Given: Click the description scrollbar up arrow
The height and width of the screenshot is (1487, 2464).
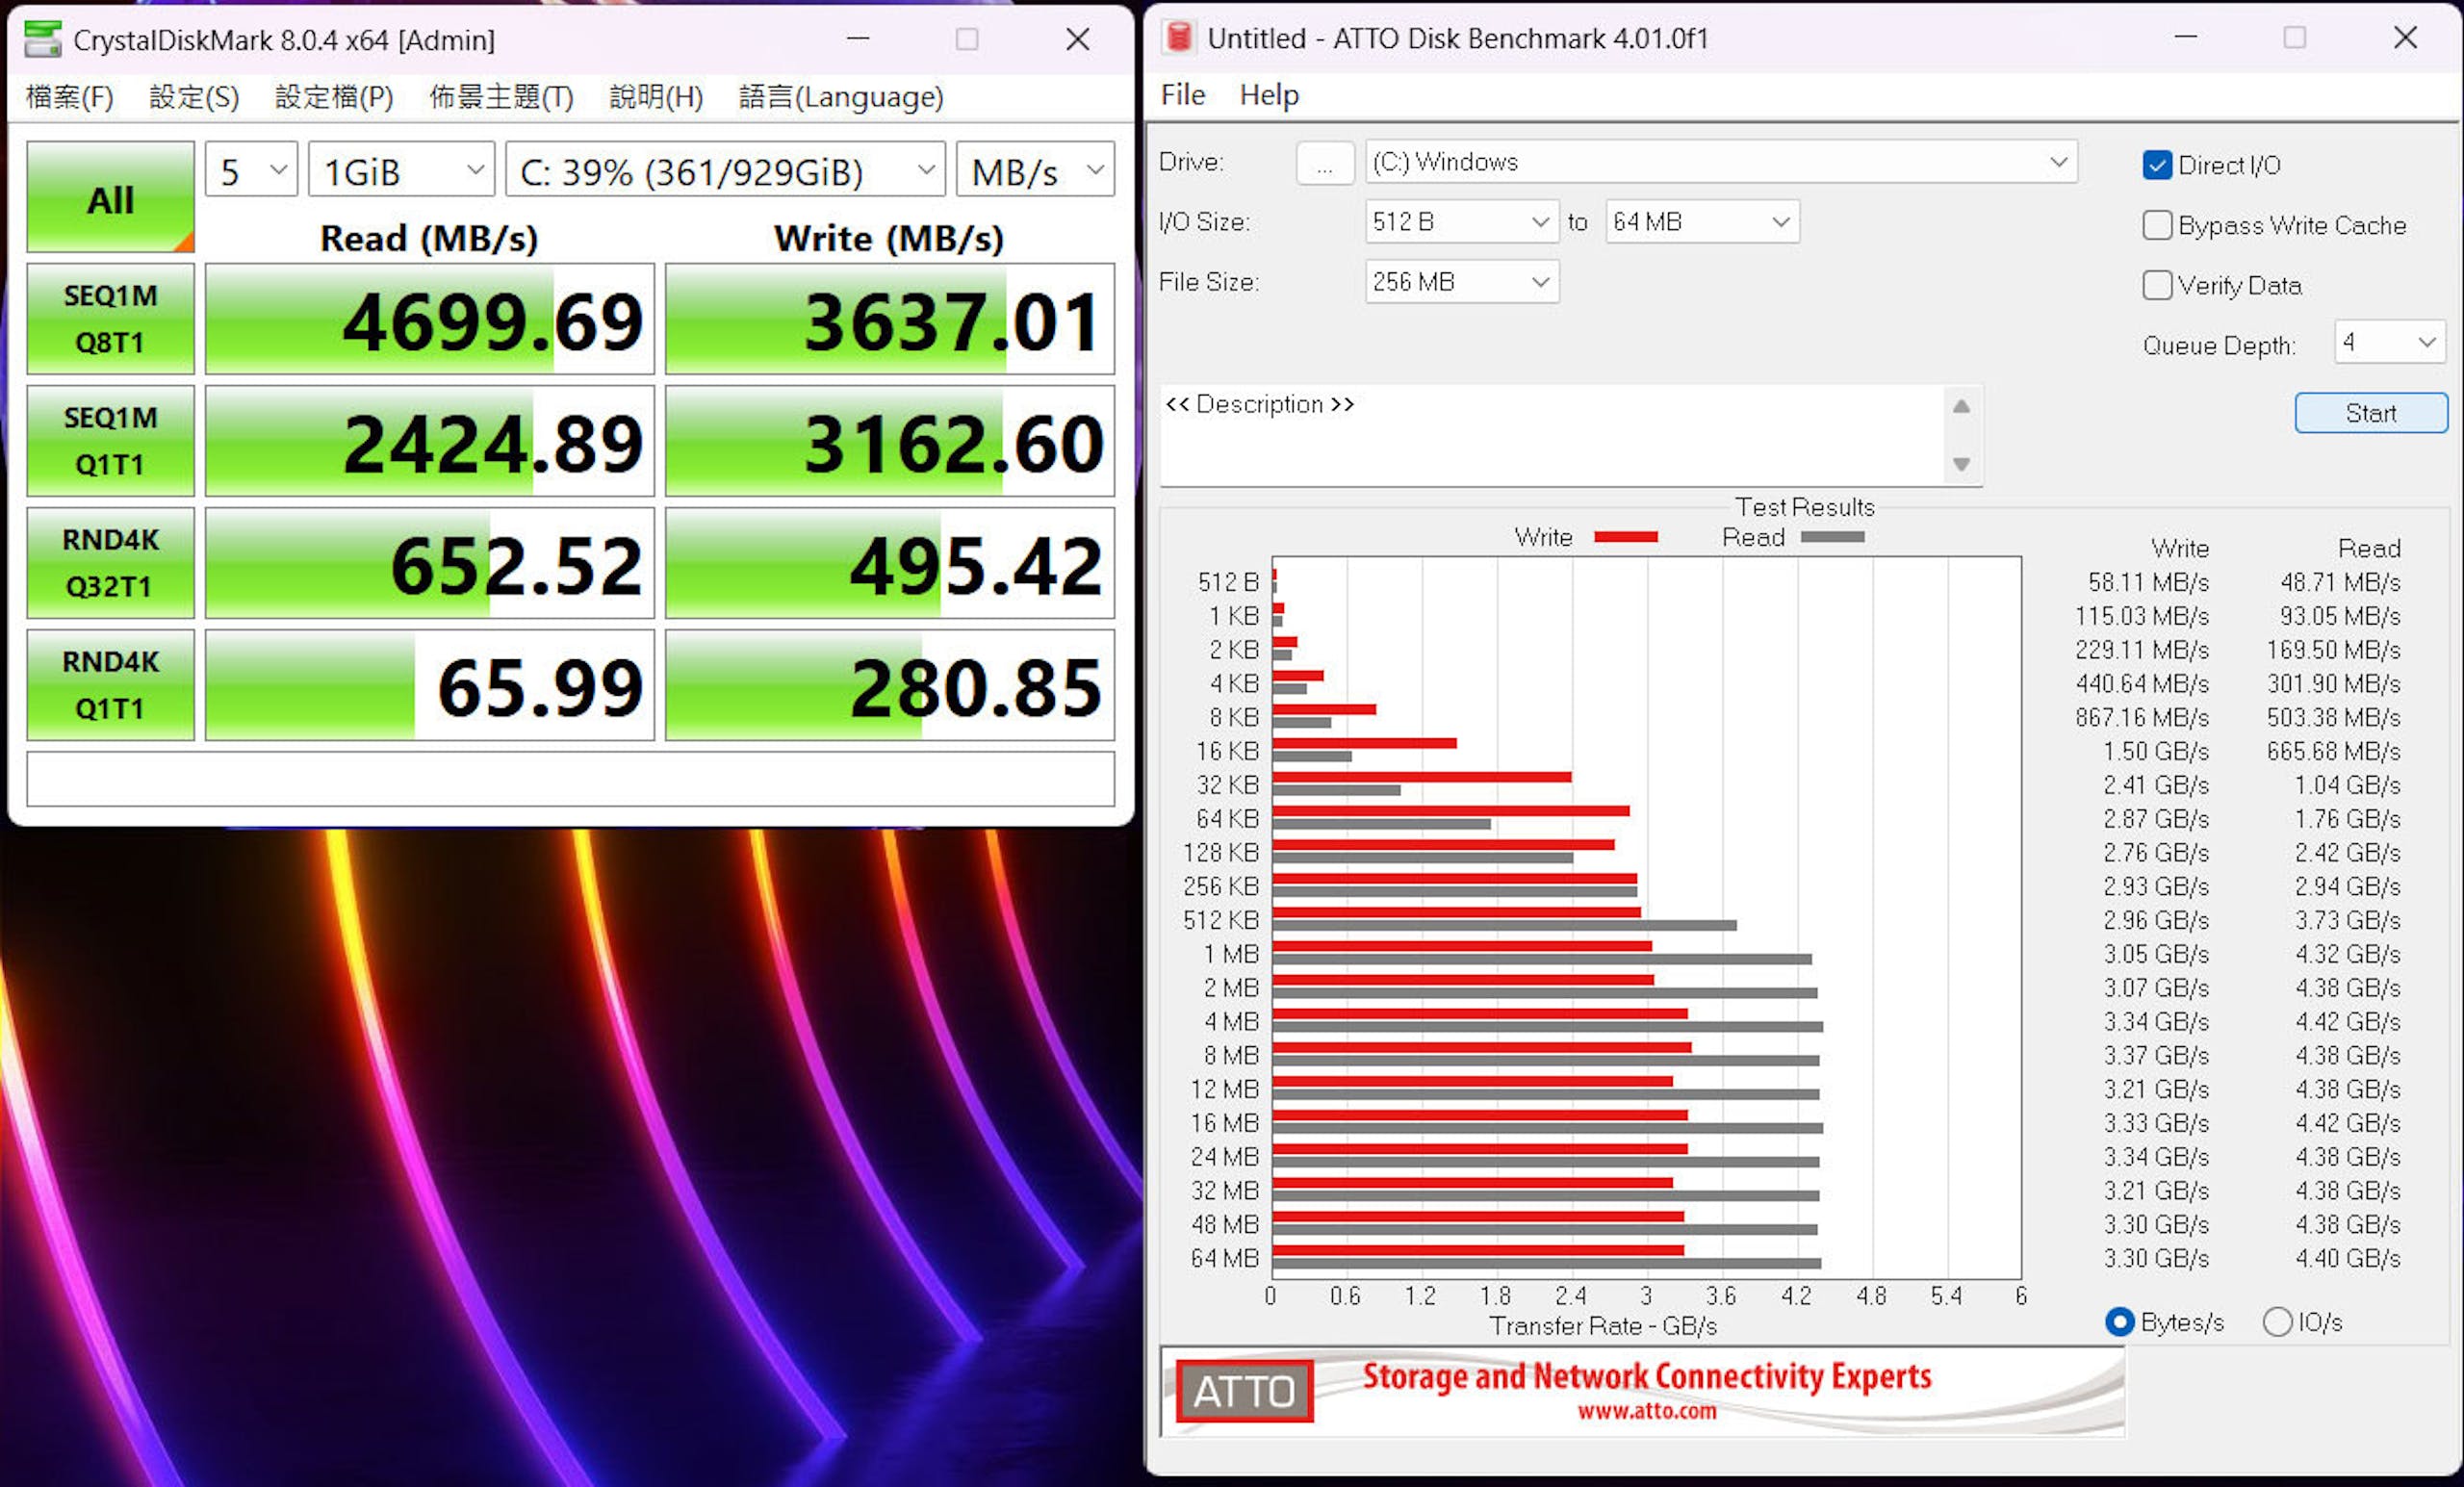Looking at the screenshot, I should click(x=1961, y=406).
